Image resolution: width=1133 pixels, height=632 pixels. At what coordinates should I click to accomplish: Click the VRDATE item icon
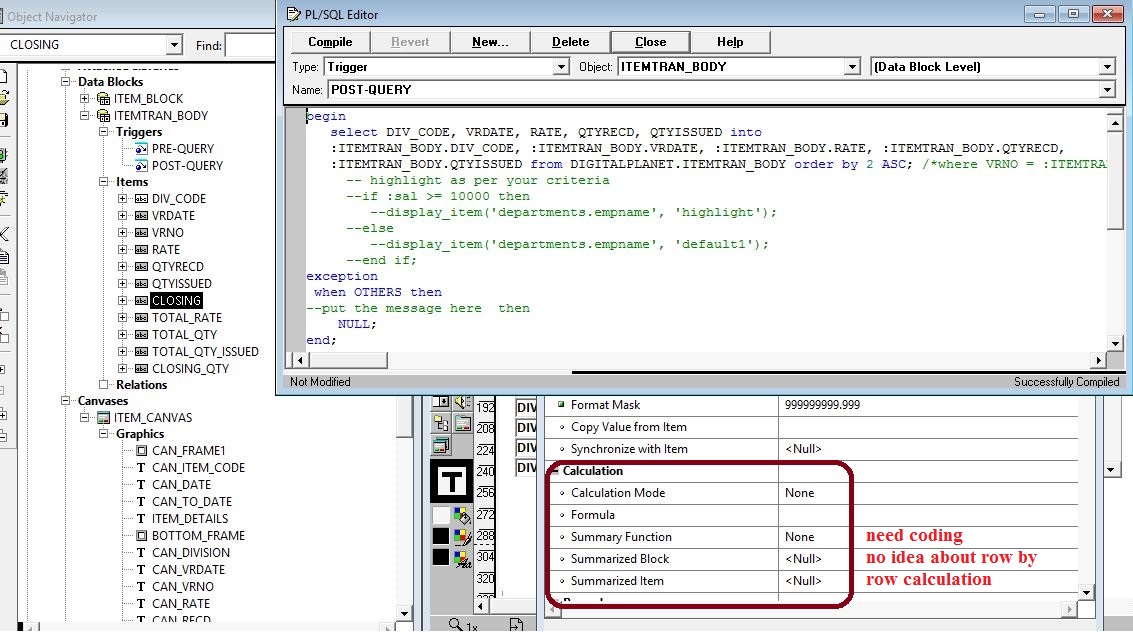[142, 216]
